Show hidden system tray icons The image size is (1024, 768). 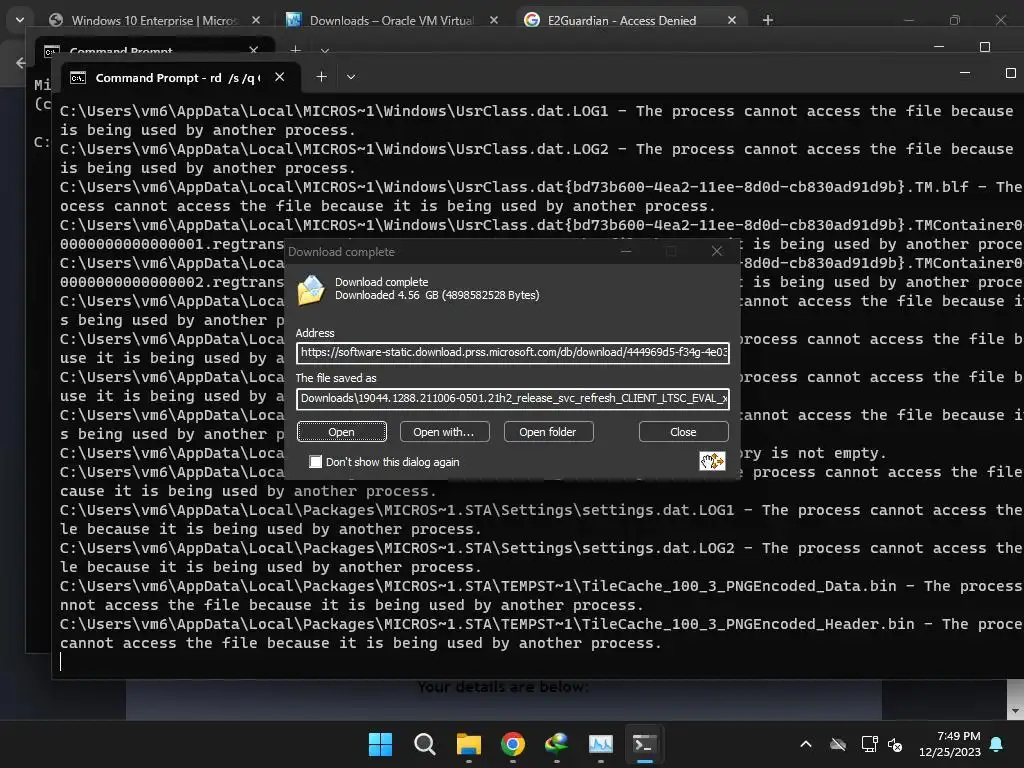pos(806,744)
